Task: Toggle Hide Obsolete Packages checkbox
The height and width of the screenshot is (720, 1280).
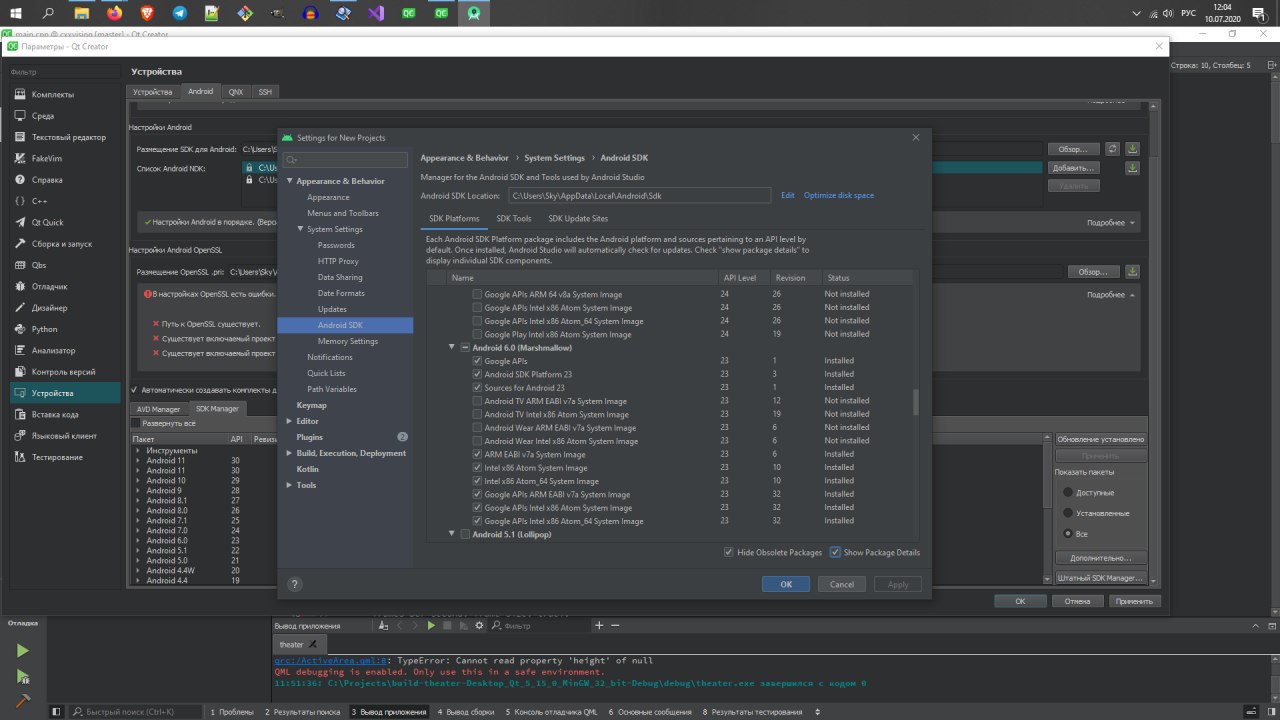Action: [729, 552]
